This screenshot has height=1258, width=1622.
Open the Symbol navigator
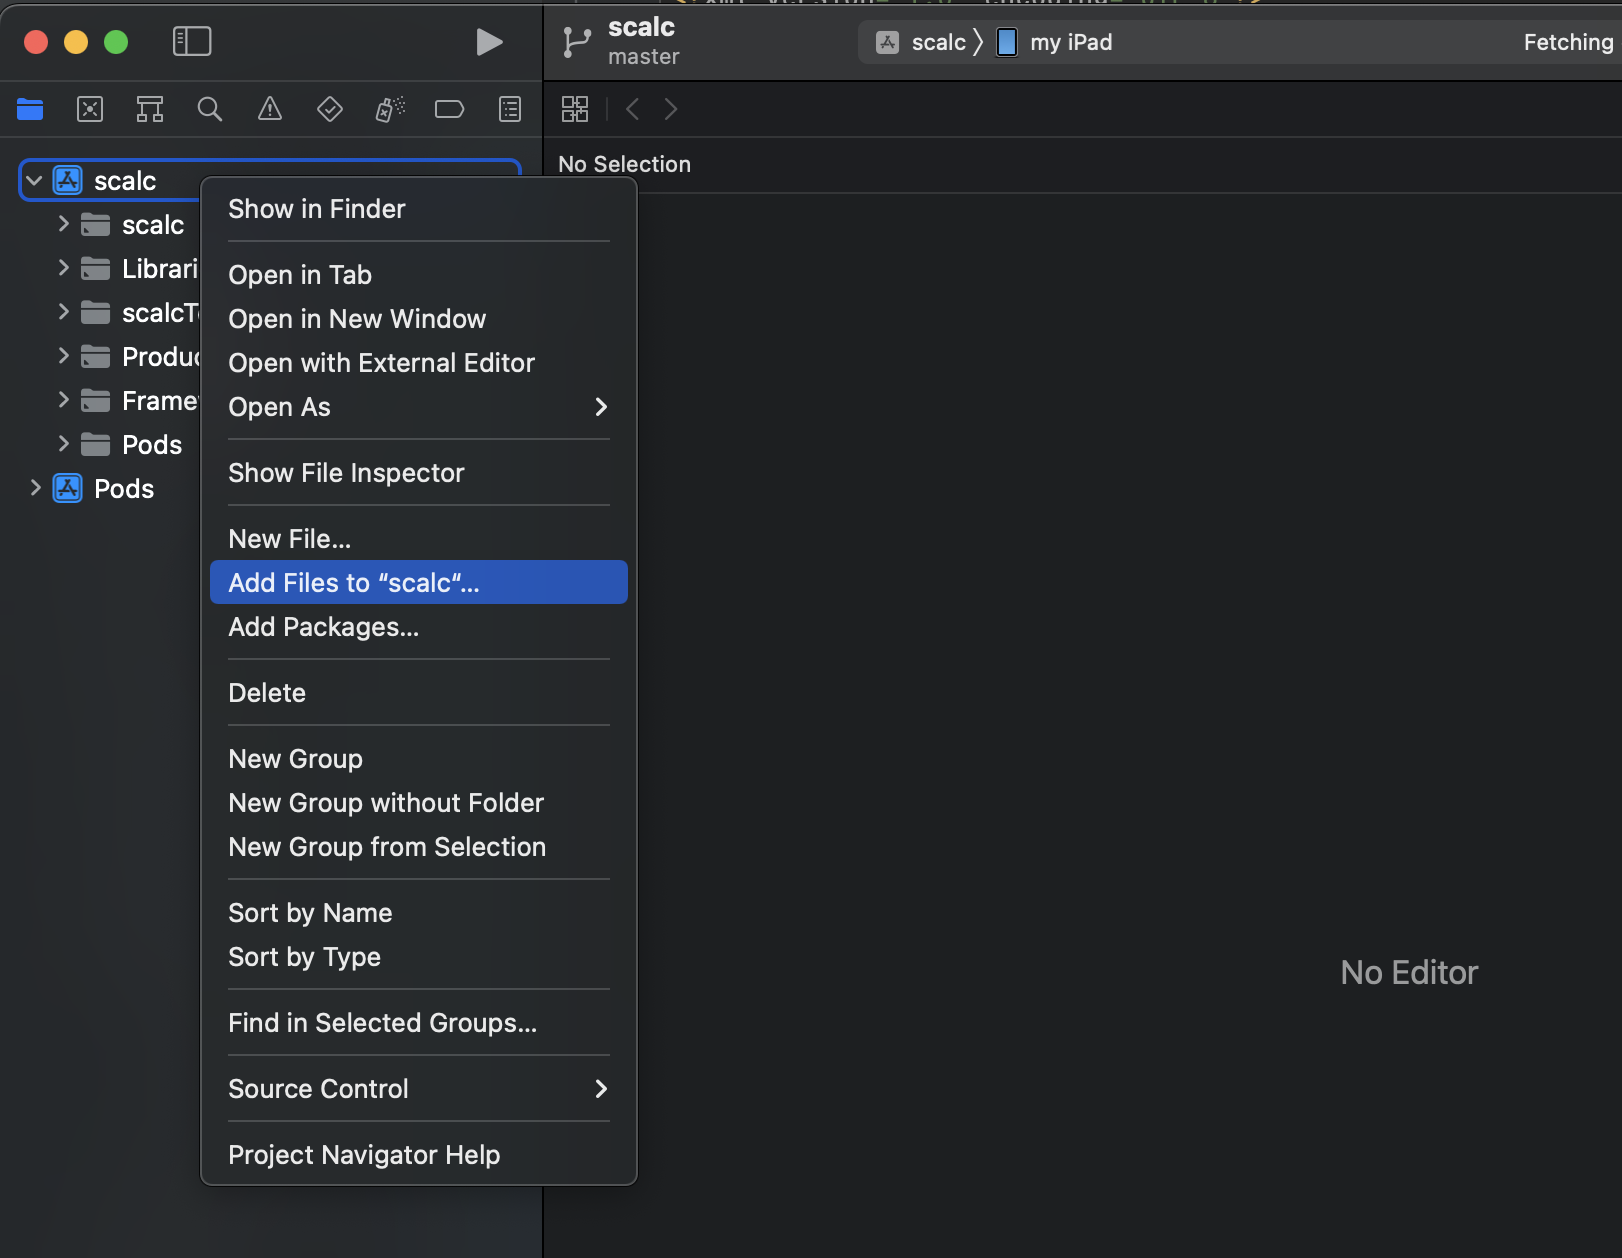(x=150, y=109)
